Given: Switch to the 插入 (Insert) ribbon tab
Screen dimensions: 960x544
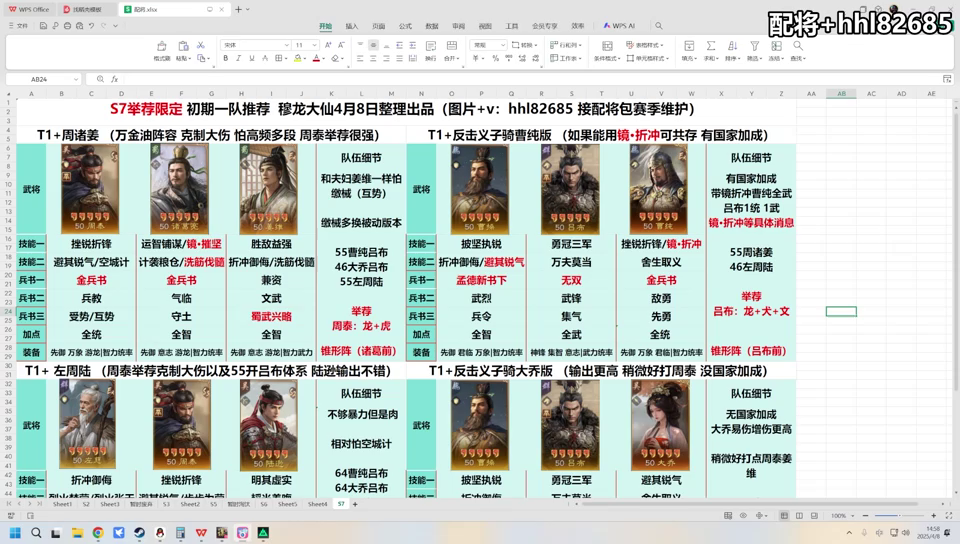Looking at the screenshot, I should pos(352,26).
